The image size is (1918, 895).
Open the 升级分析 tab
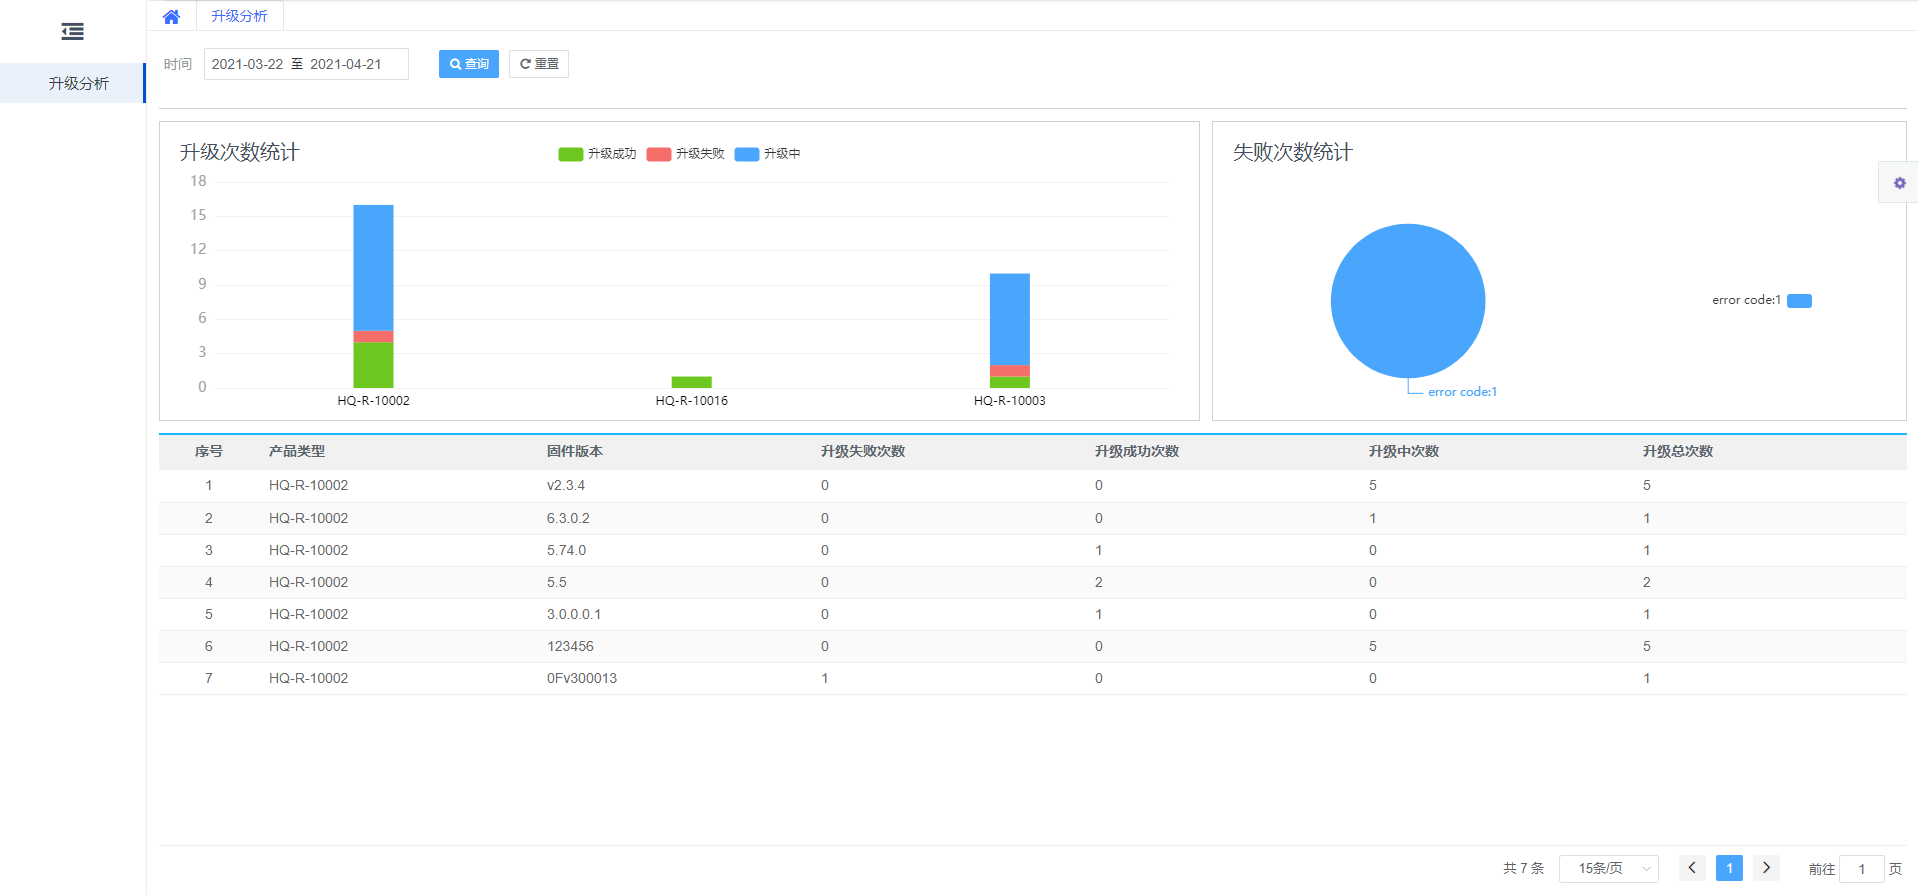click(239, 17)
